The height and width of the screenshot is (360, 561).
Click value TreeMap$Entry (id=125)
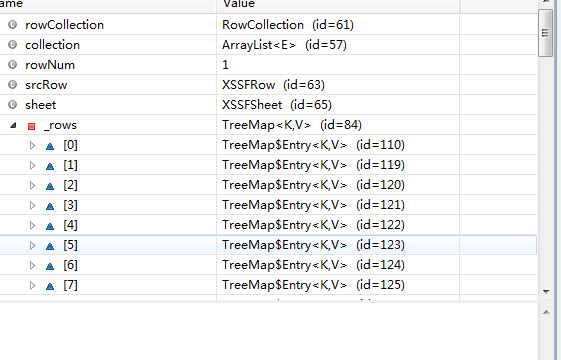[313, 285]
